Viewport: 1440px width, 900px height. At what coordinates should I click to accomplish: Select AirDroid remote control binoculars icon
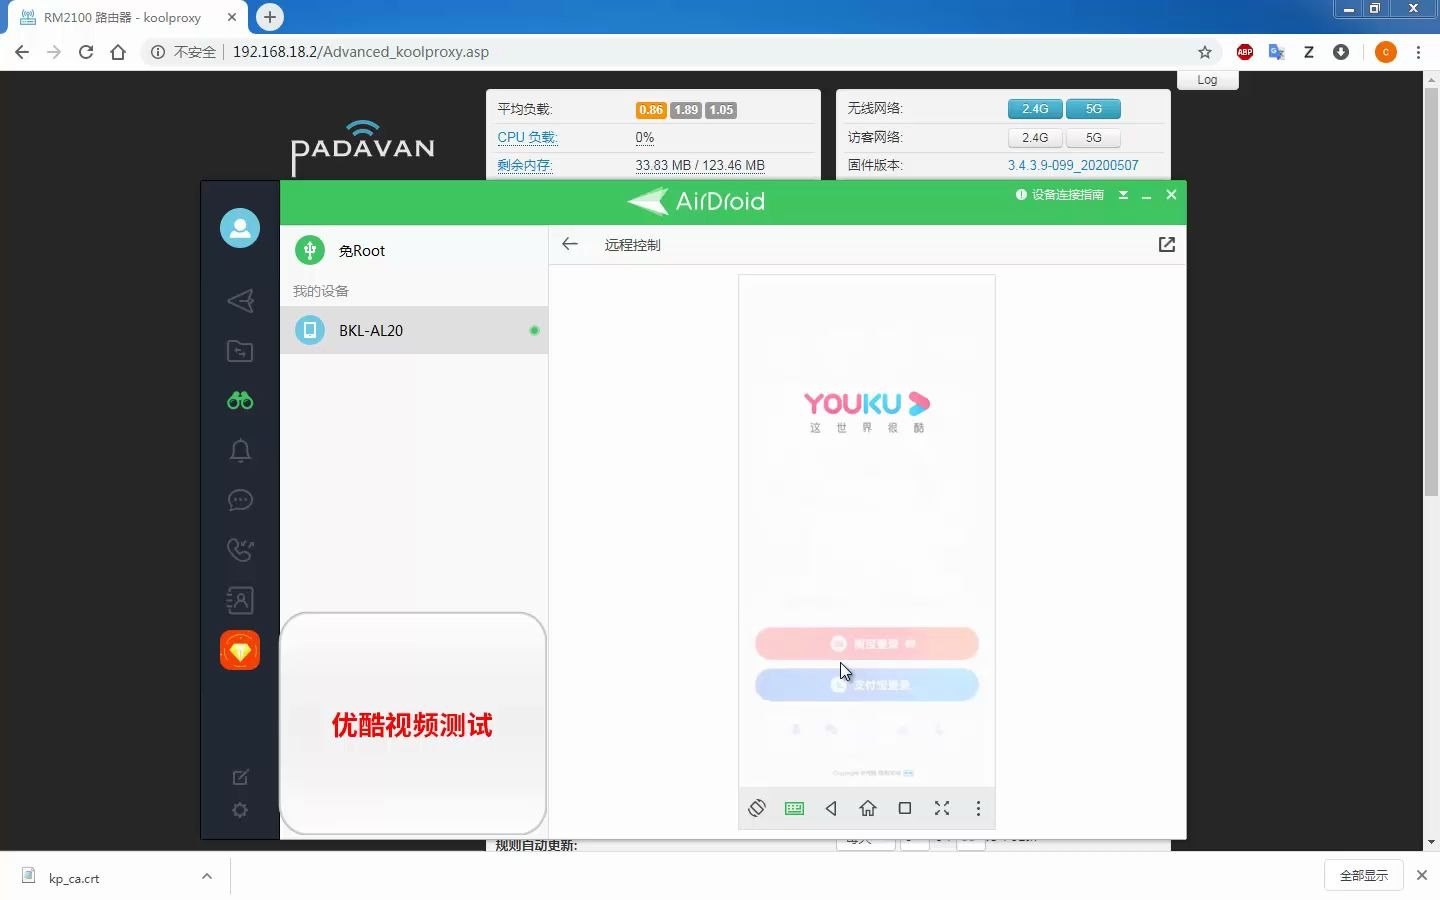click(x=240, y=400)
